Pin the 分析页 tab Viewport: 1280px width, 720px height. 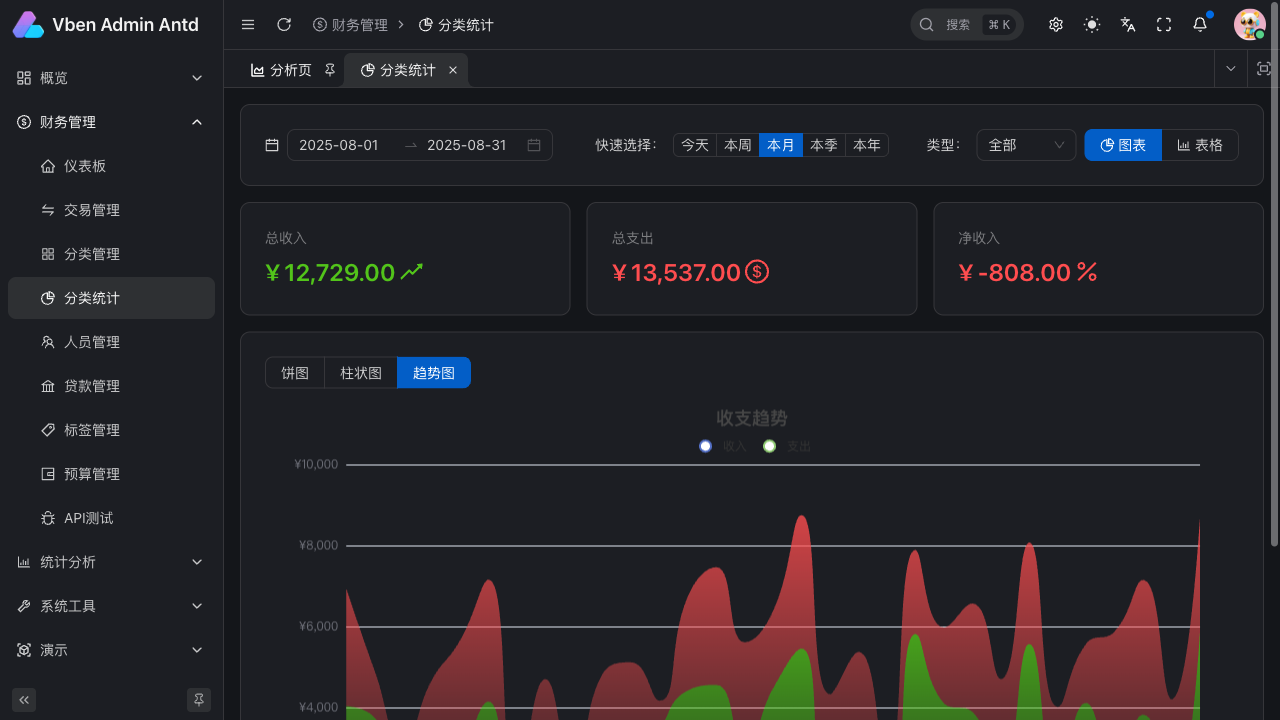click(x=330, y=70)
